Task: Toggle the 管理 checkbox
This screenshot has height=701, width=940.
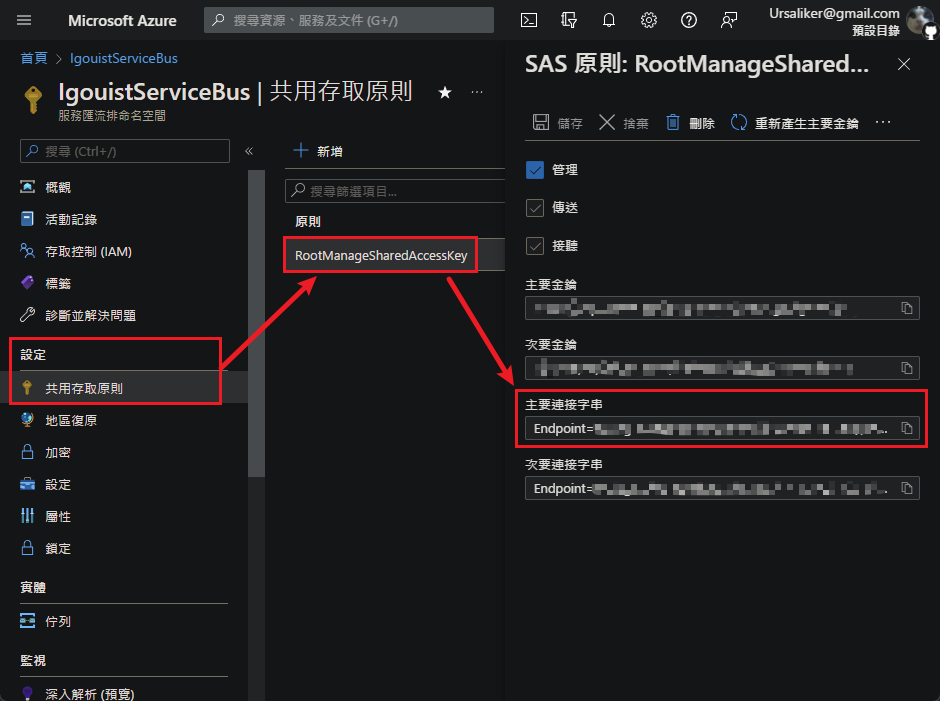Action: (x=535, y=170)
